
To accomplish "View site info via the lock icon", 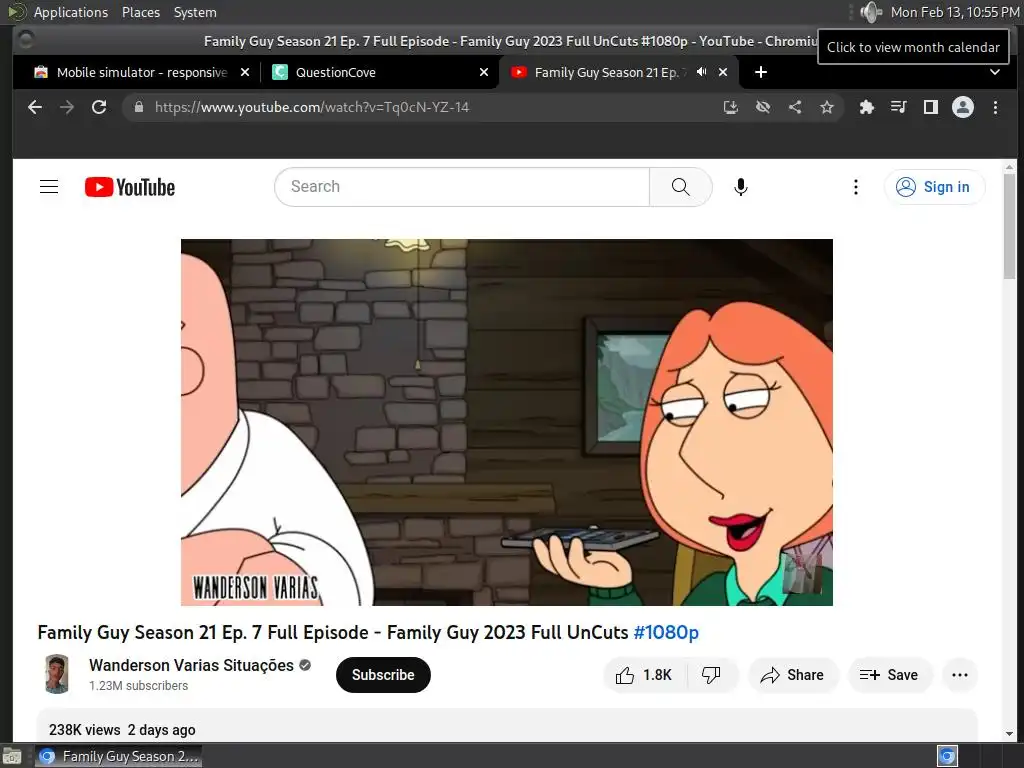I will (138, 107).
